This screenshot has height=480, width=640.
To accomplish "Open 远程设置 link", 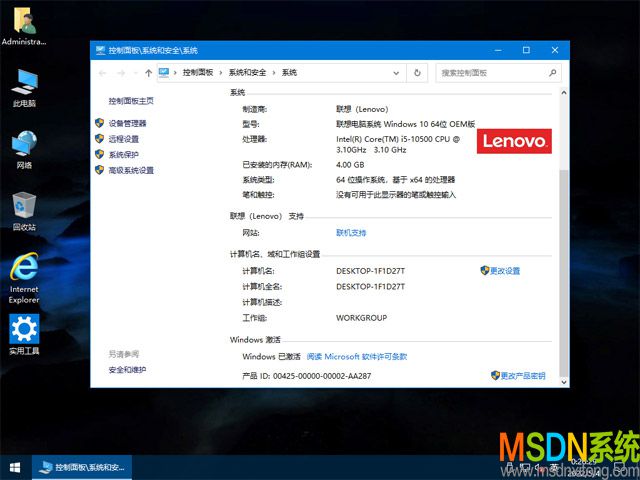I will point(124,139).
